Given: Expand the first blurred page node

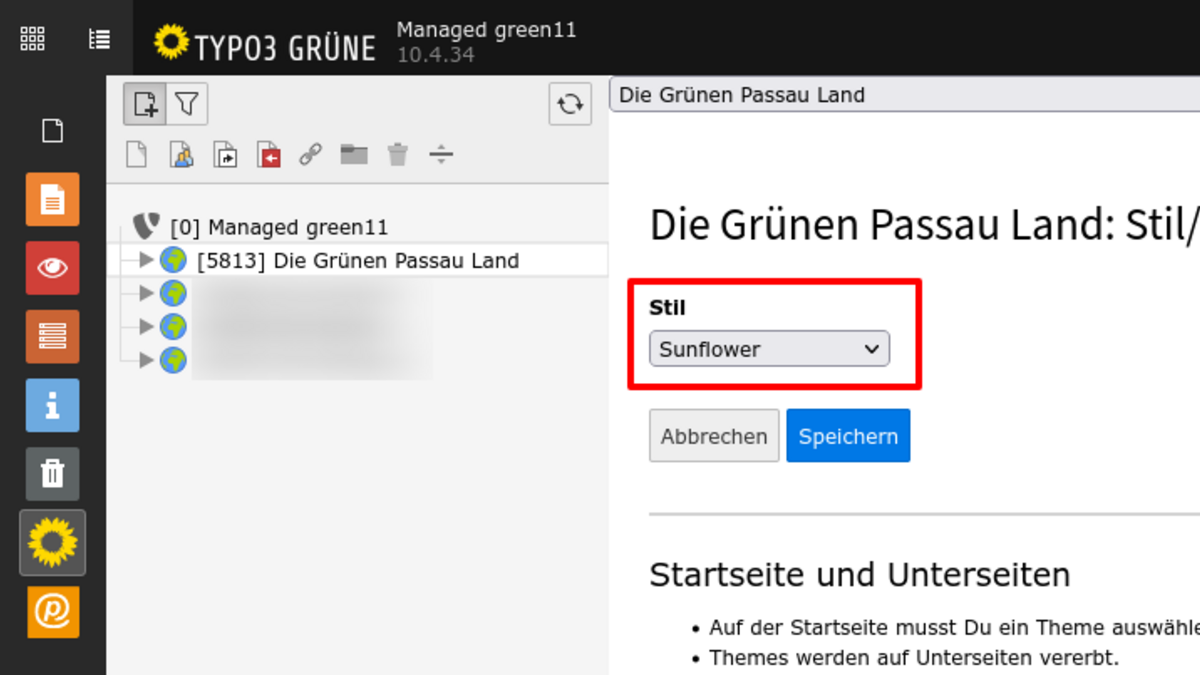Looking at the screenshot, I should tap(146, 293).
